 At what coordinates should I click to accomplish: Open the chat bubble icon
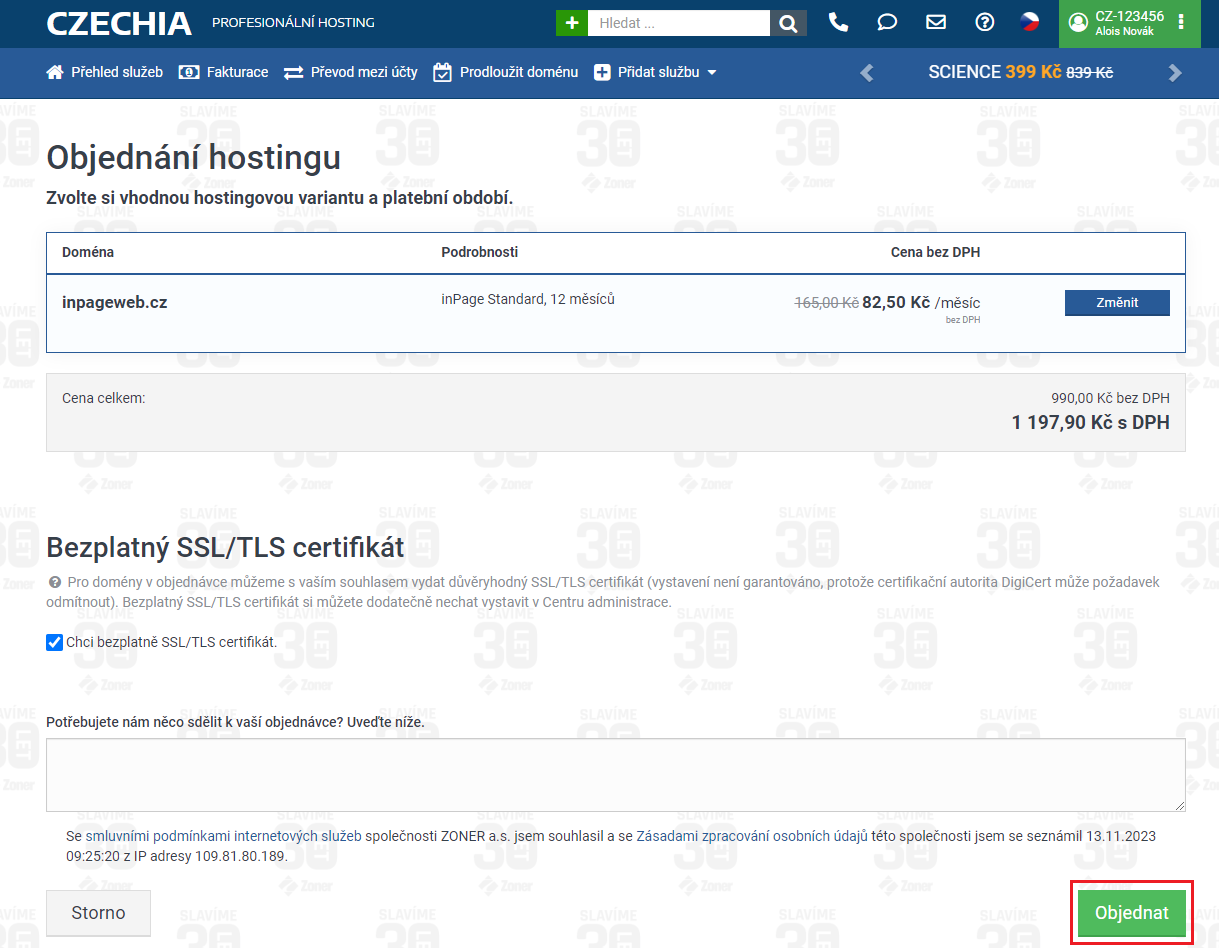(x=887, y=22)
